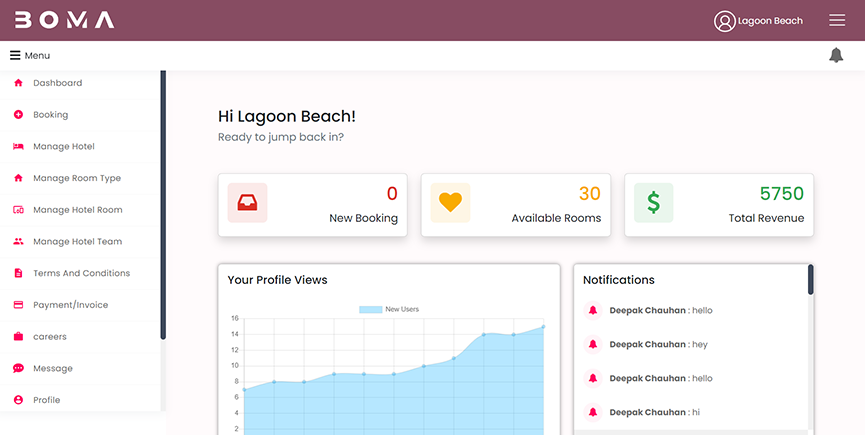This screenshot has width=865, height=435.
Task: Click the New Booking inbox icon
Action: (x=247, y=203)
